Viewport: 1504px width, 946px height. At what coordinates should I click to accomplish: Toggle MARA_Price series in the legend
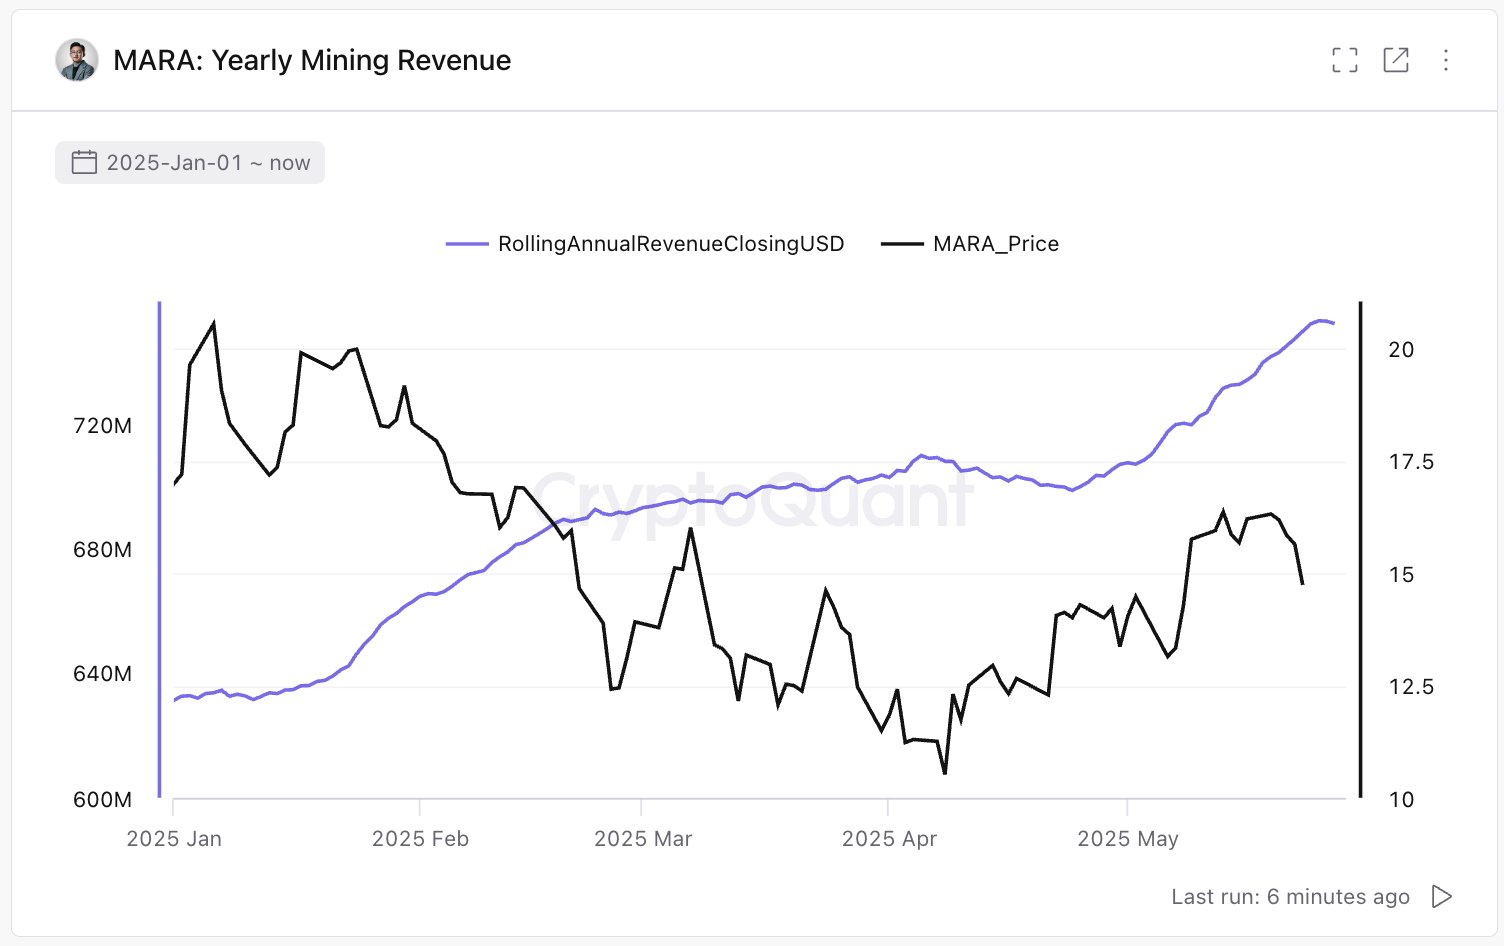[995, 244]
